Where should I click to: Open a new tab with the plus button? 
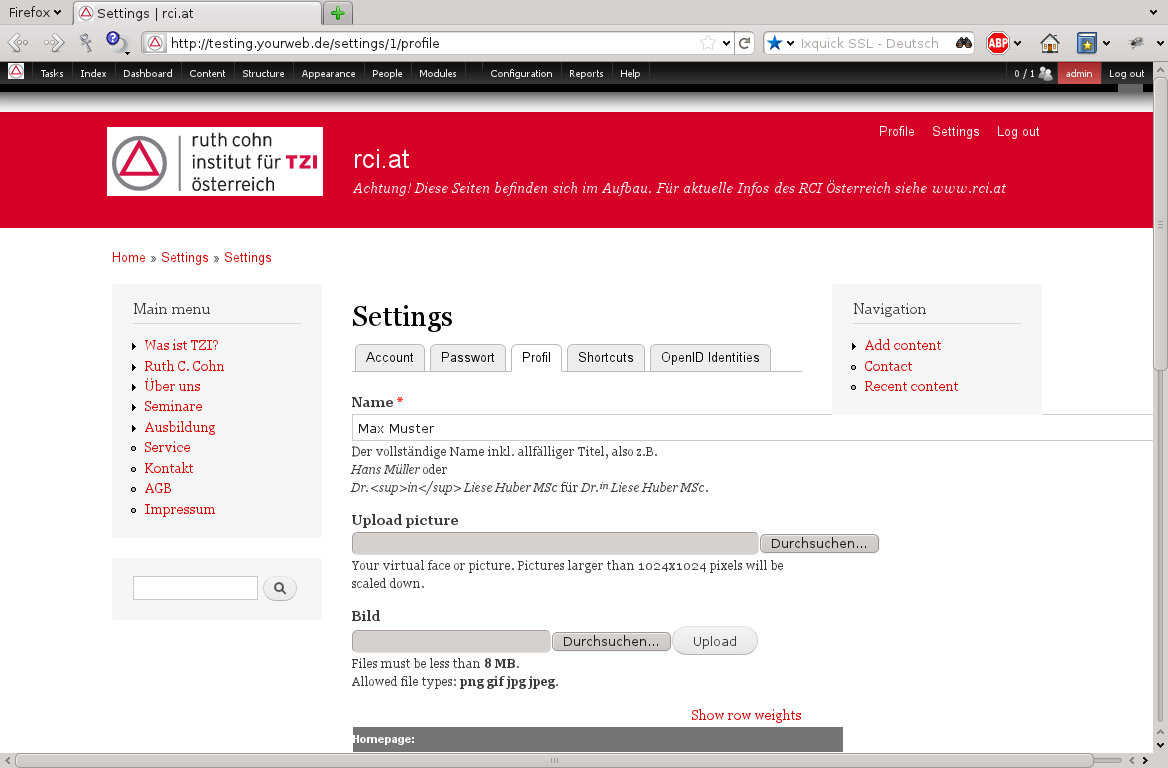coord(340,13)
